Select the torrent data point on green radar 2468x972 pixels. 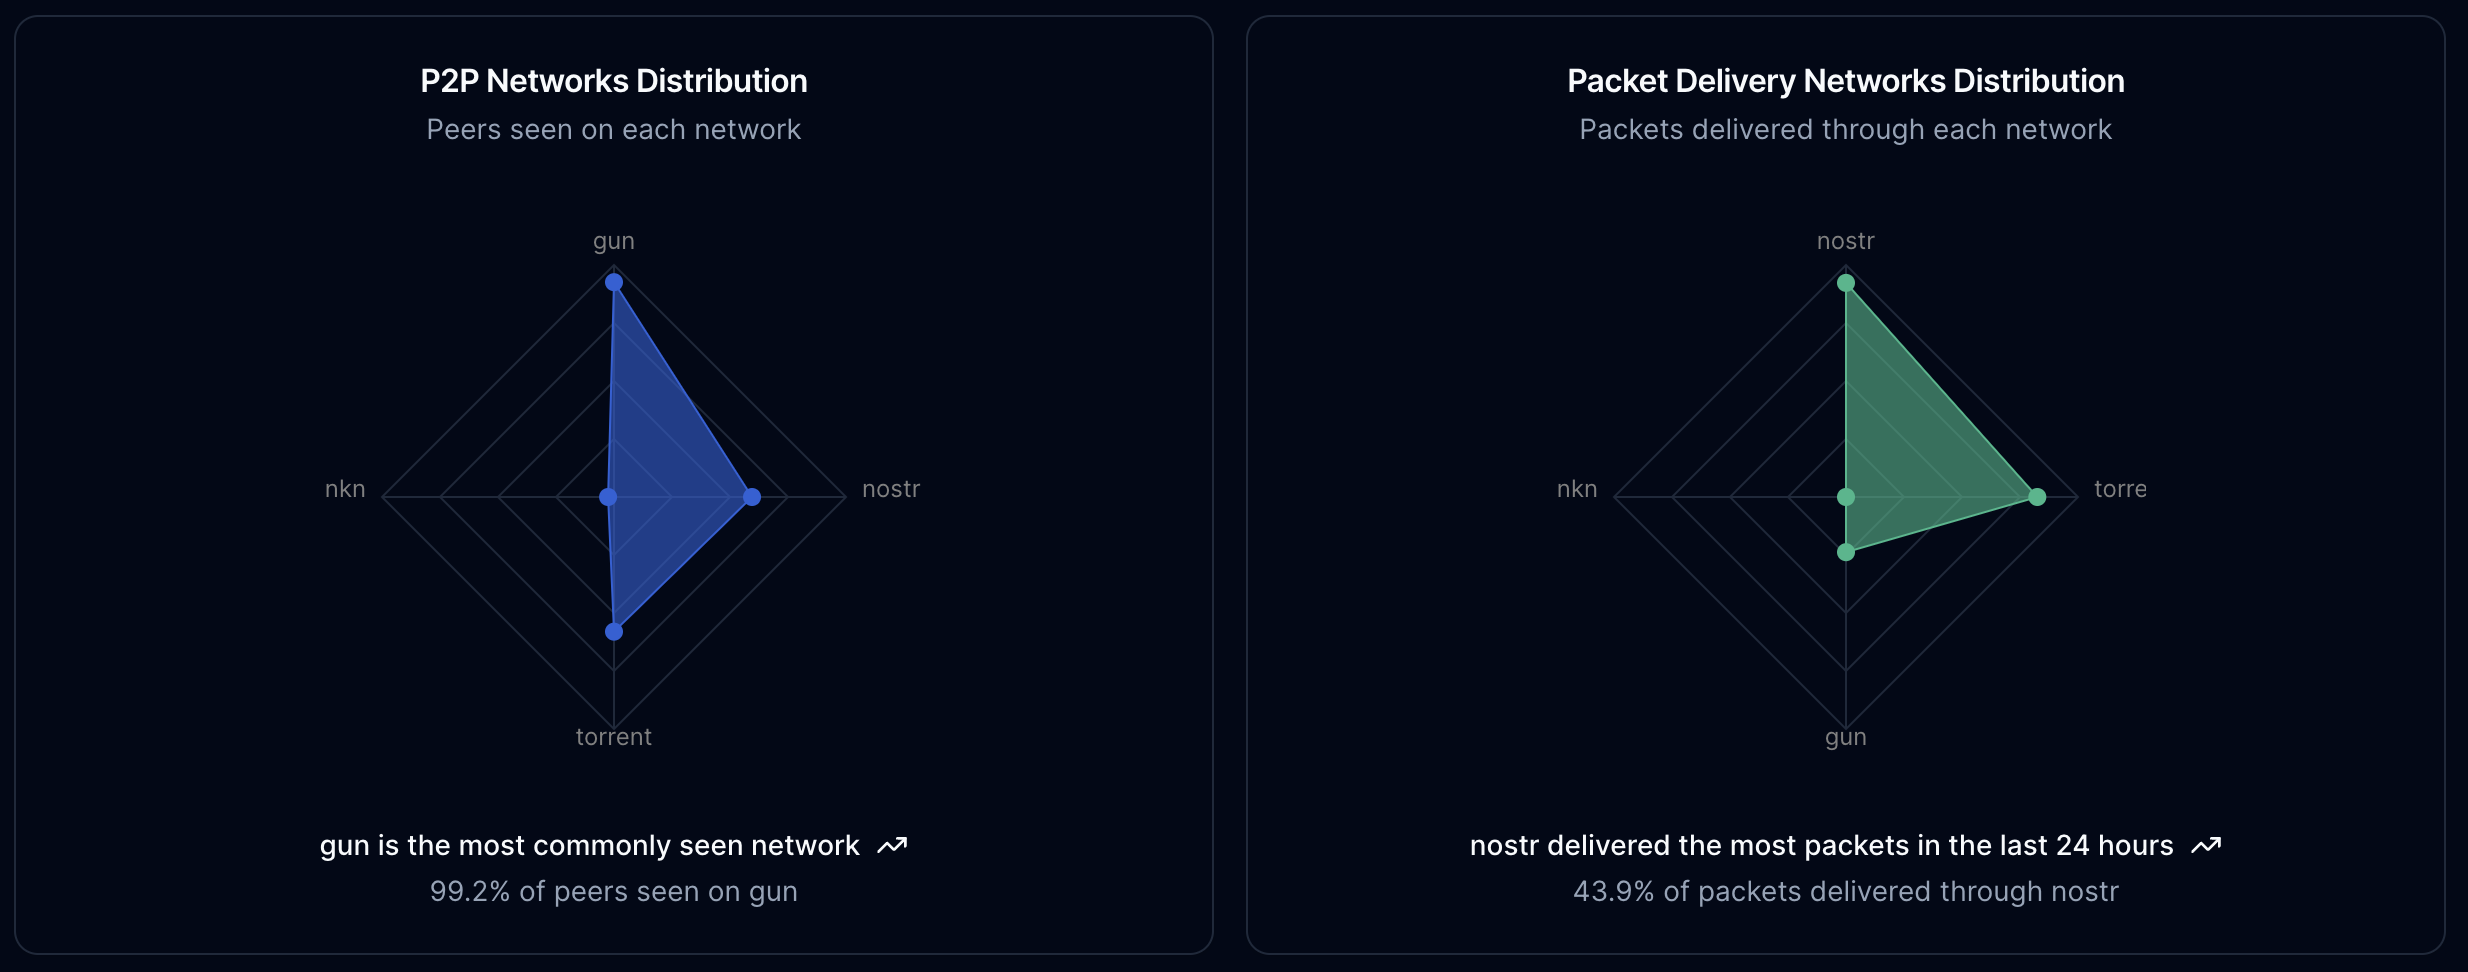click(x=2037, y=497)
